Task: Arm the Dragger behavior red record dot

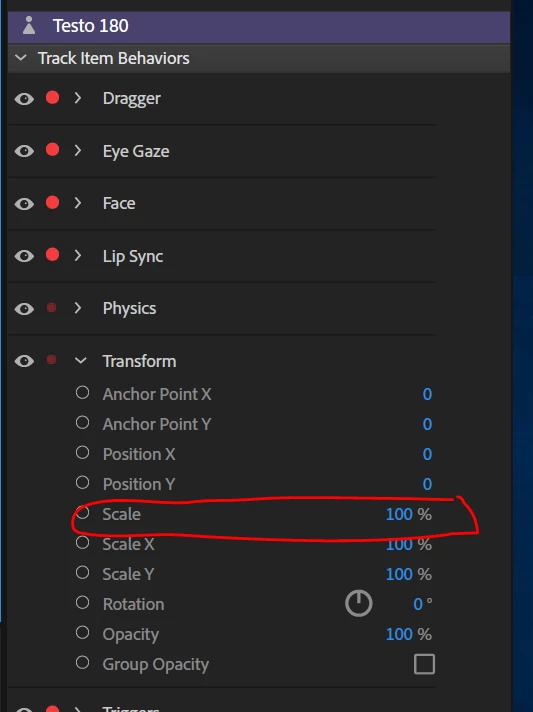Action: 52,98
